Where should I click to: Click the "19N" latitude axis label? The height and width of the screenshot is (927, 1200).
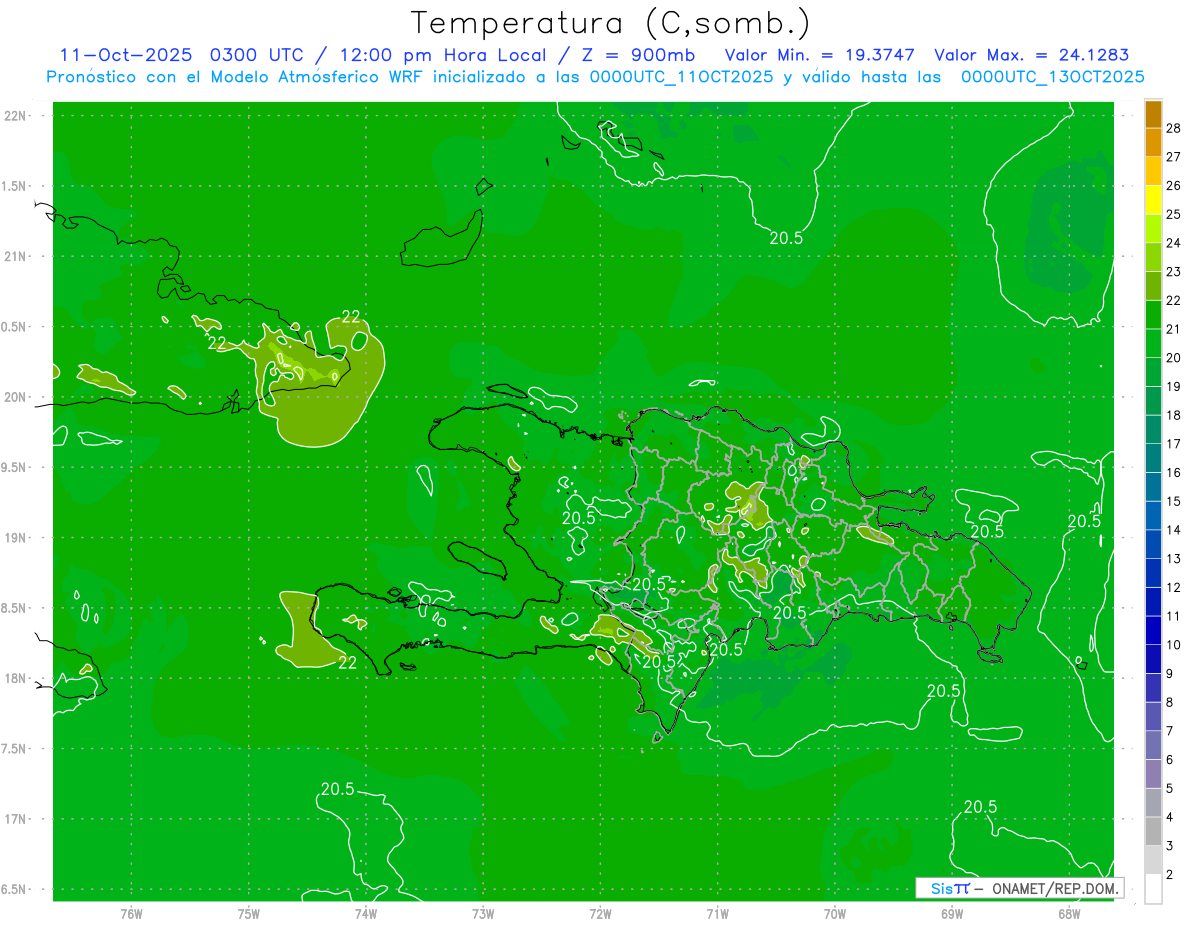16,537
